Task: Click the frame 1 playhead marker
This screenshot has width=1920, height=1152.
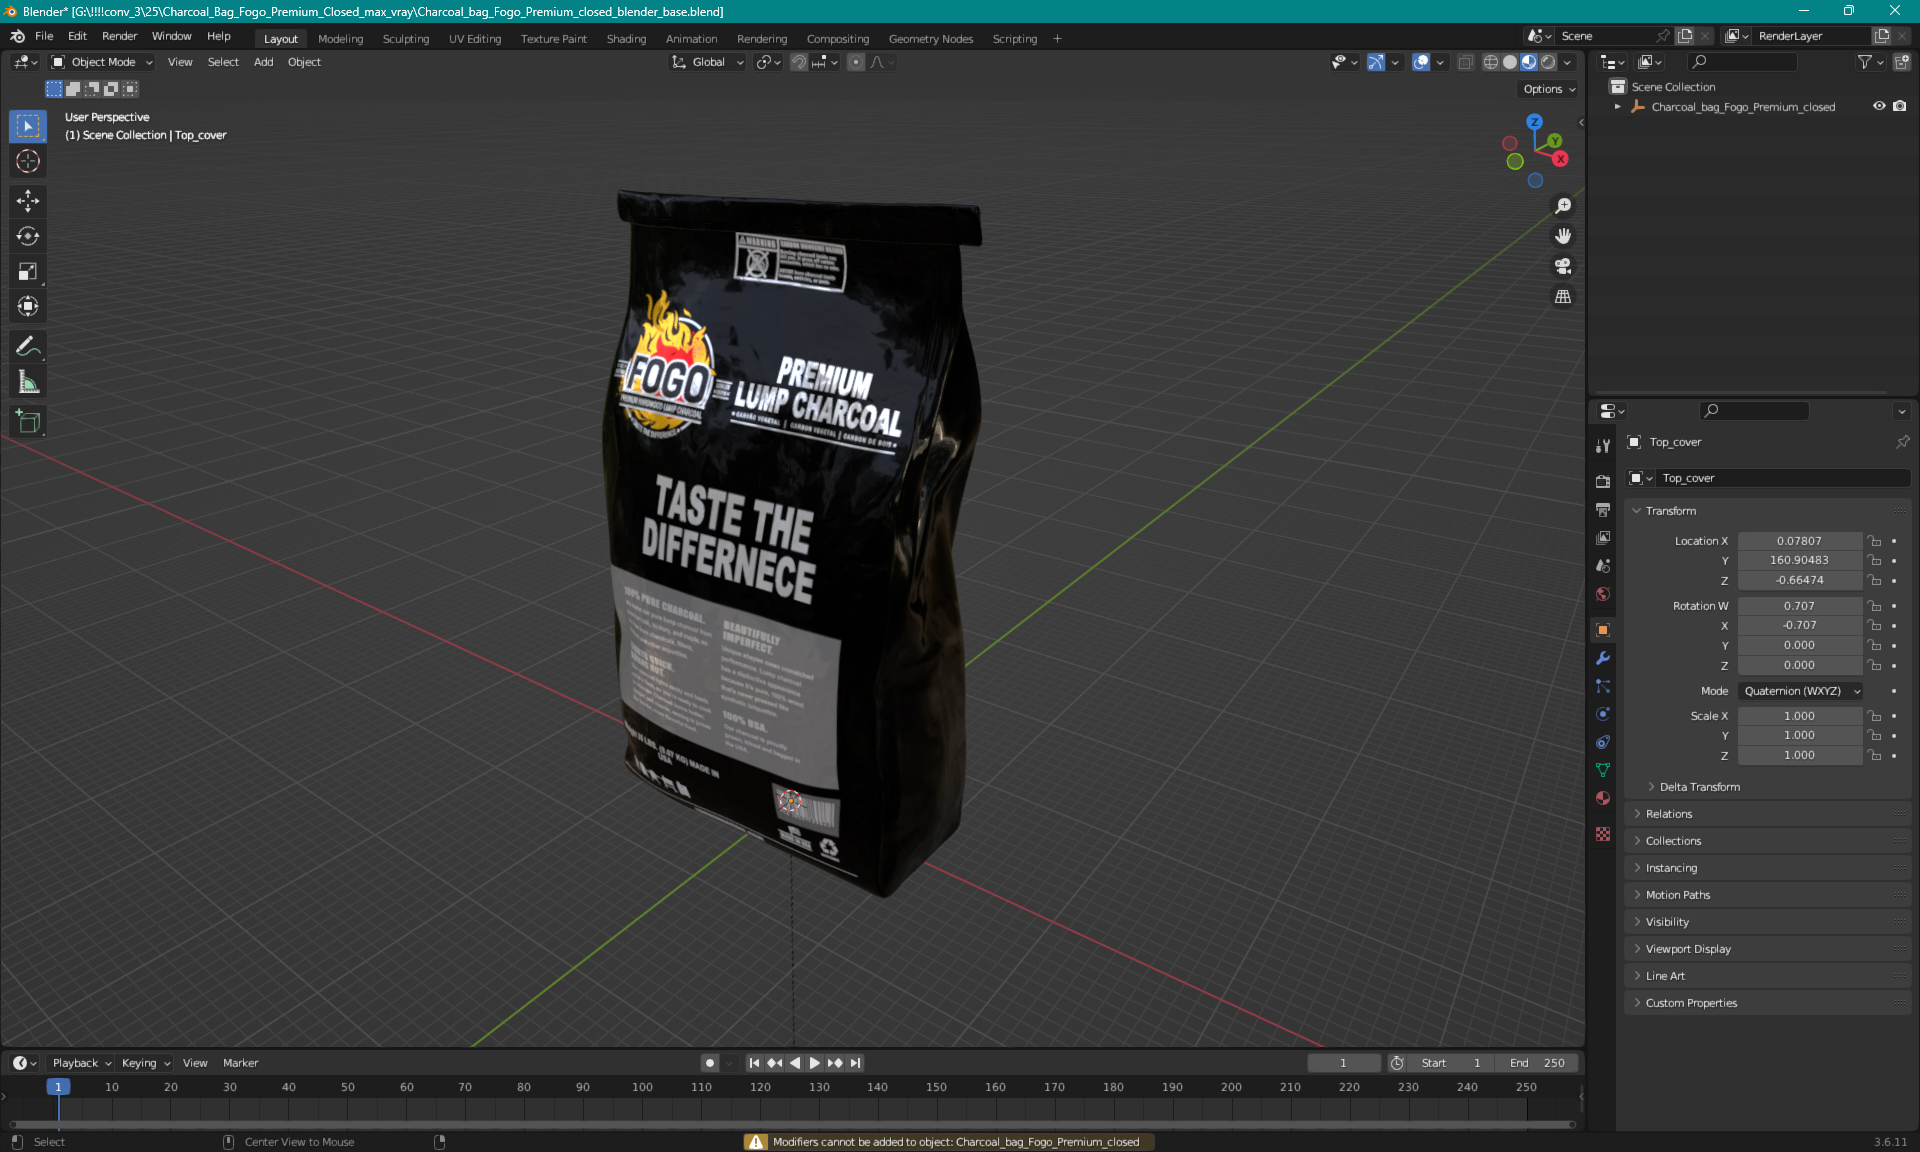Action: click(58, 1087)
